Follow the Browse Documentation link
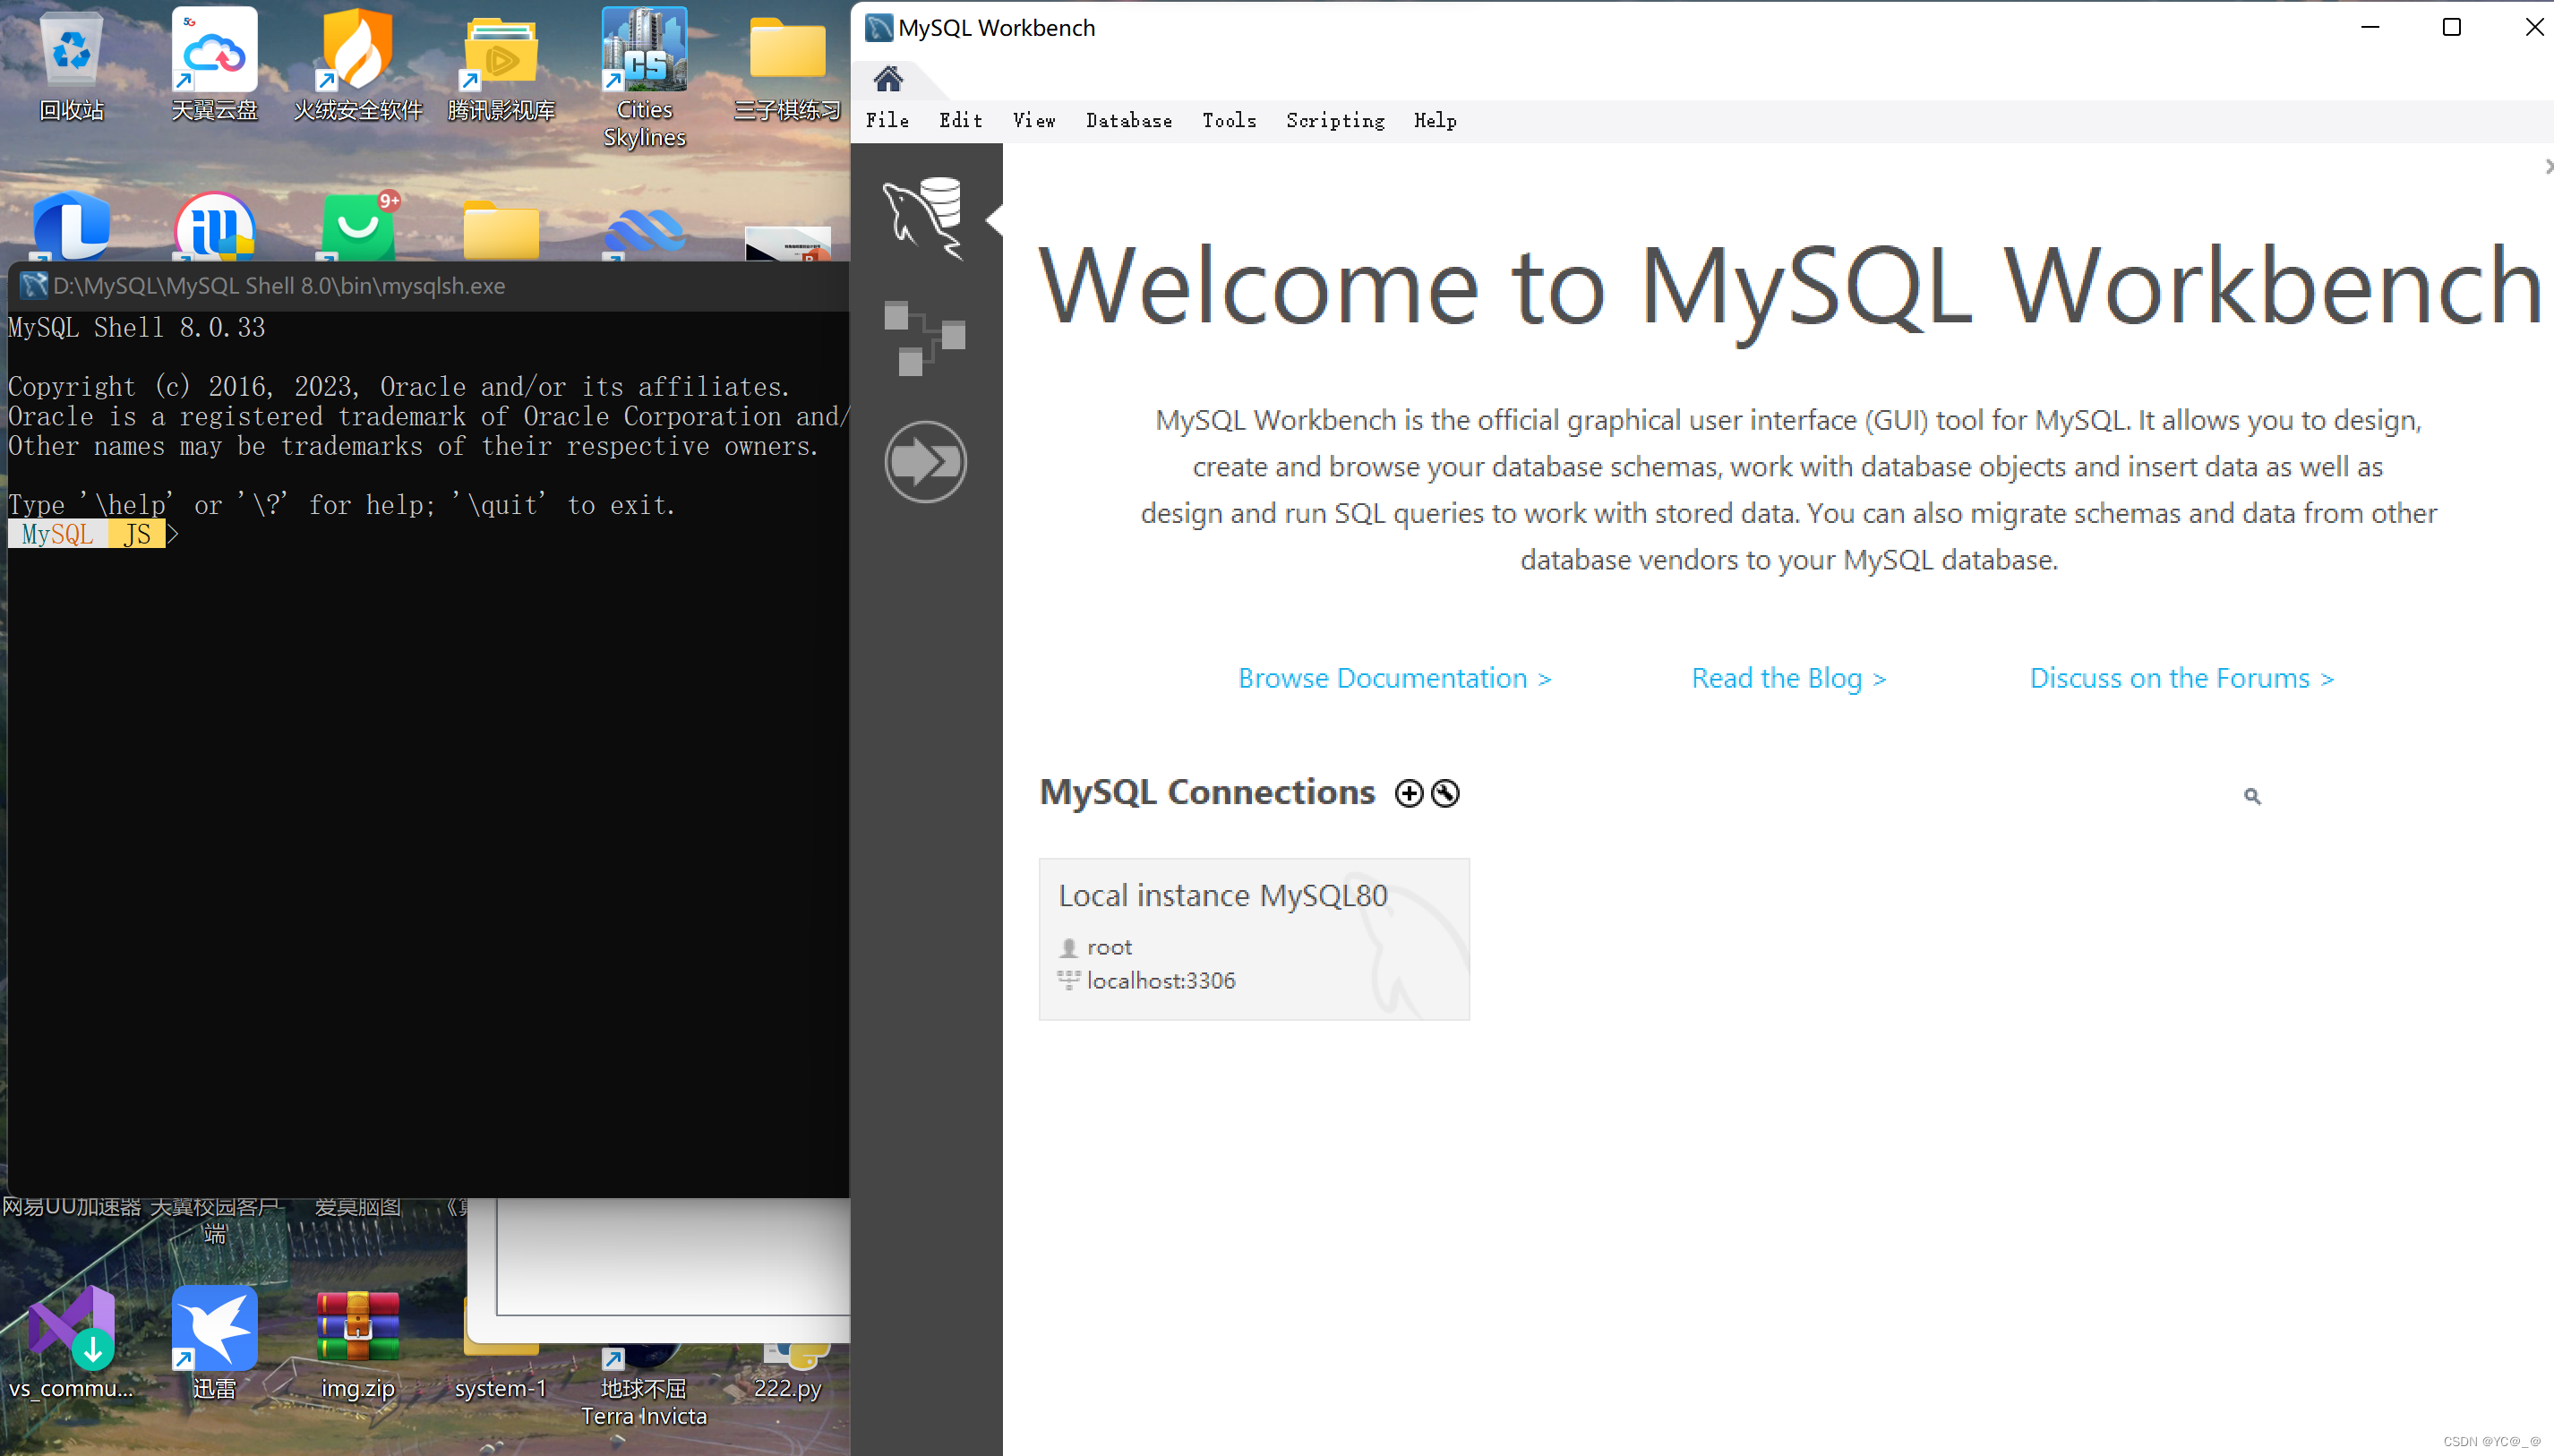The image size is (2554, 1456). click(x=1394, y=678)
